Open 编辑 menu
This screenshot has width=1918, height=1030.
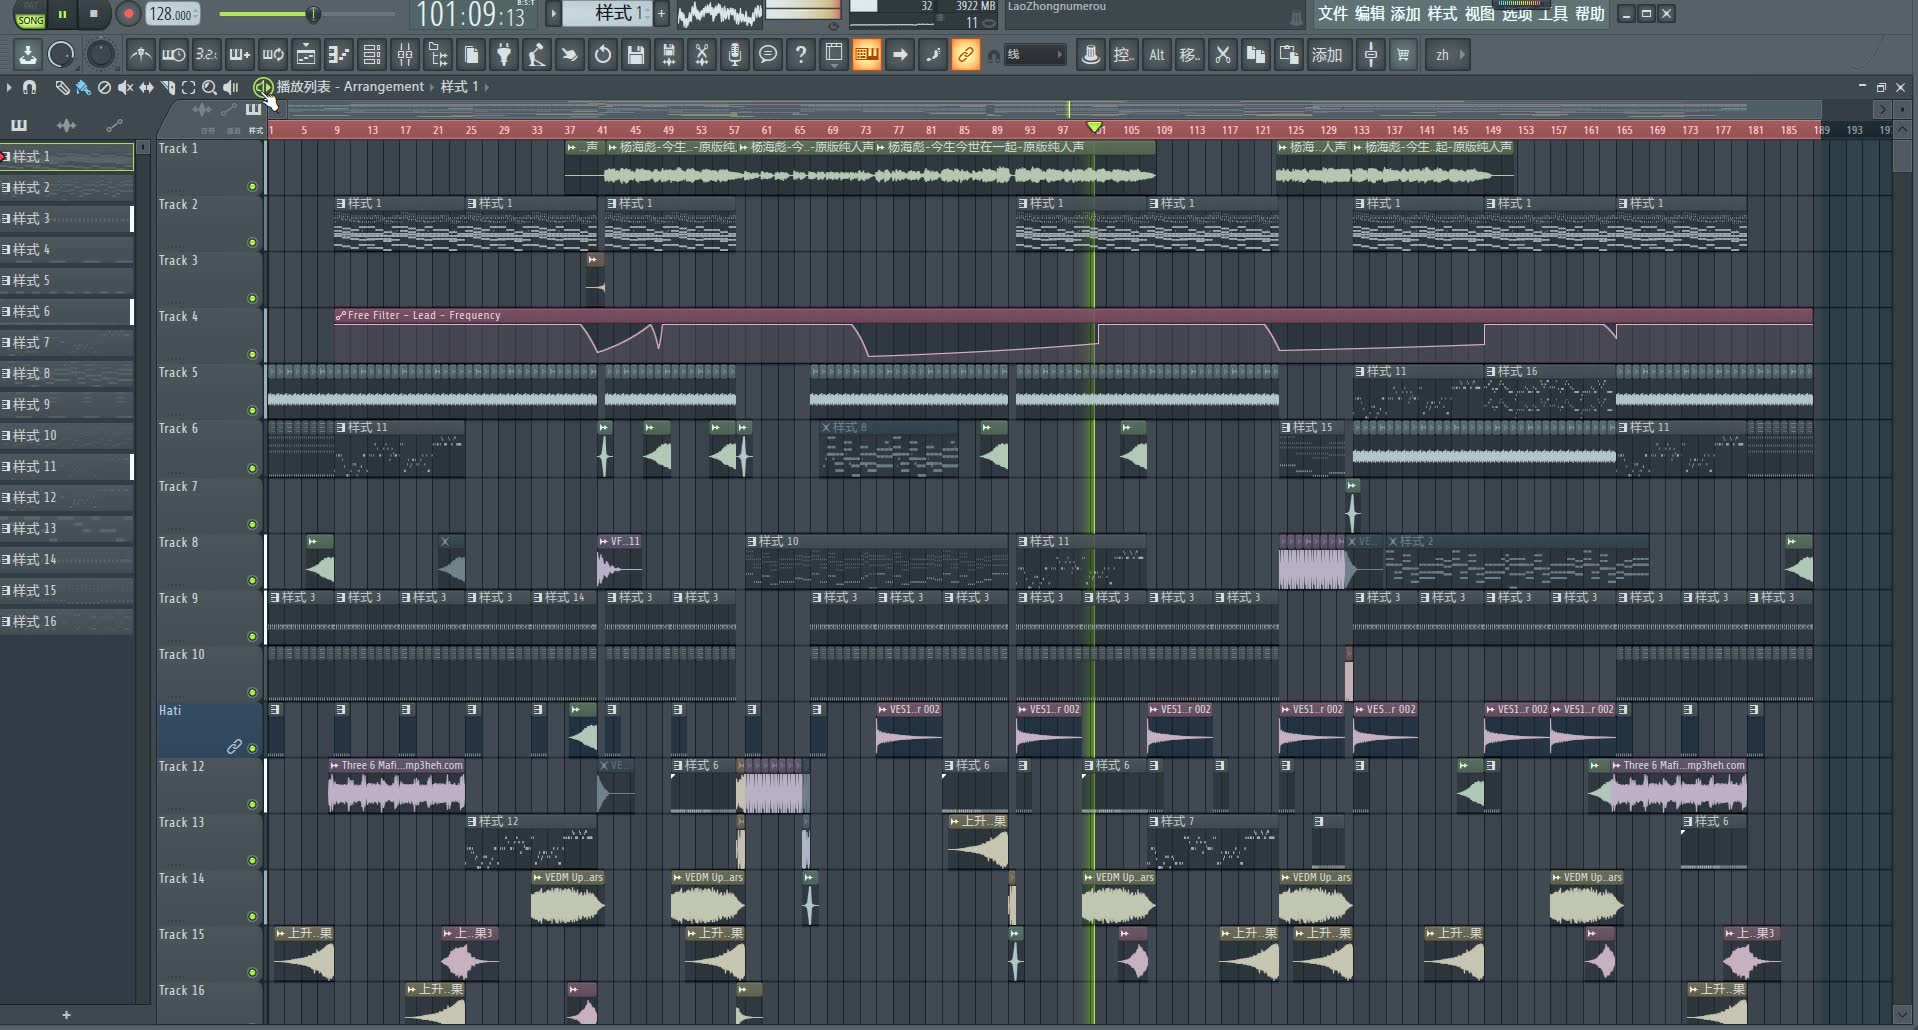coord(1369,14)
